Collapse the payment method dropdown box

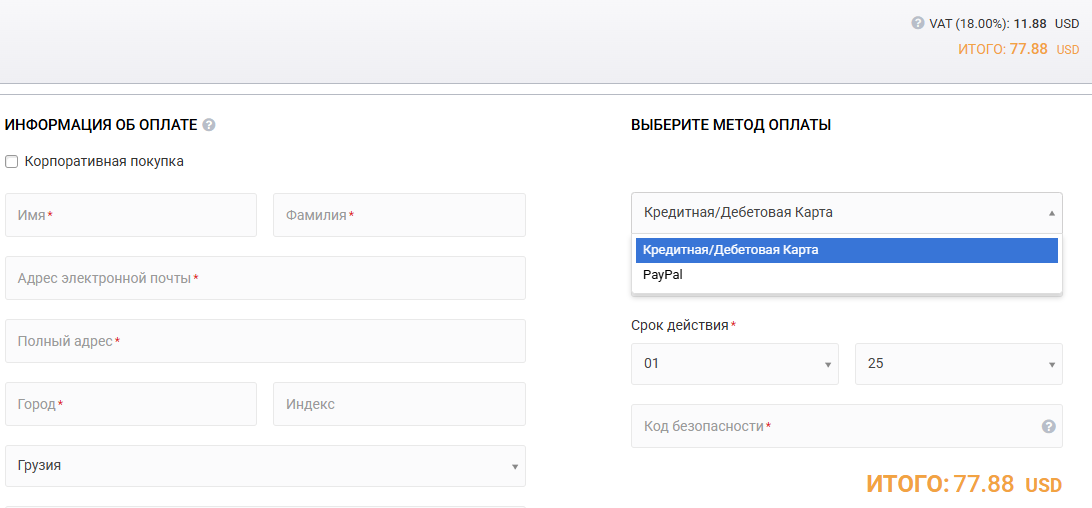tap(846, 212)
